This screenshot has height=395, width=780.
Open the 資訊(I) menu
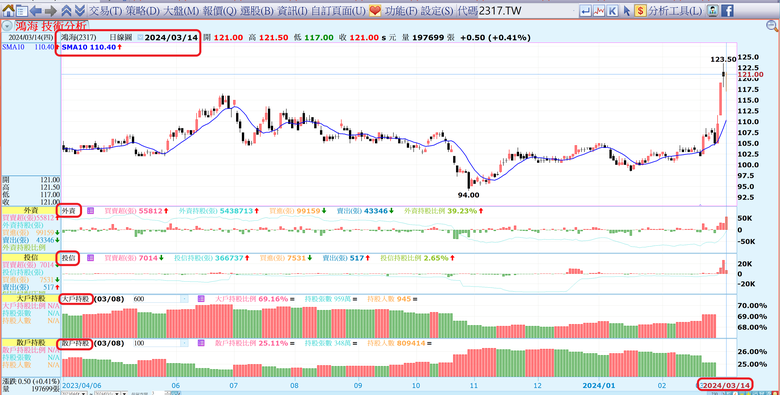click(292, 10)
